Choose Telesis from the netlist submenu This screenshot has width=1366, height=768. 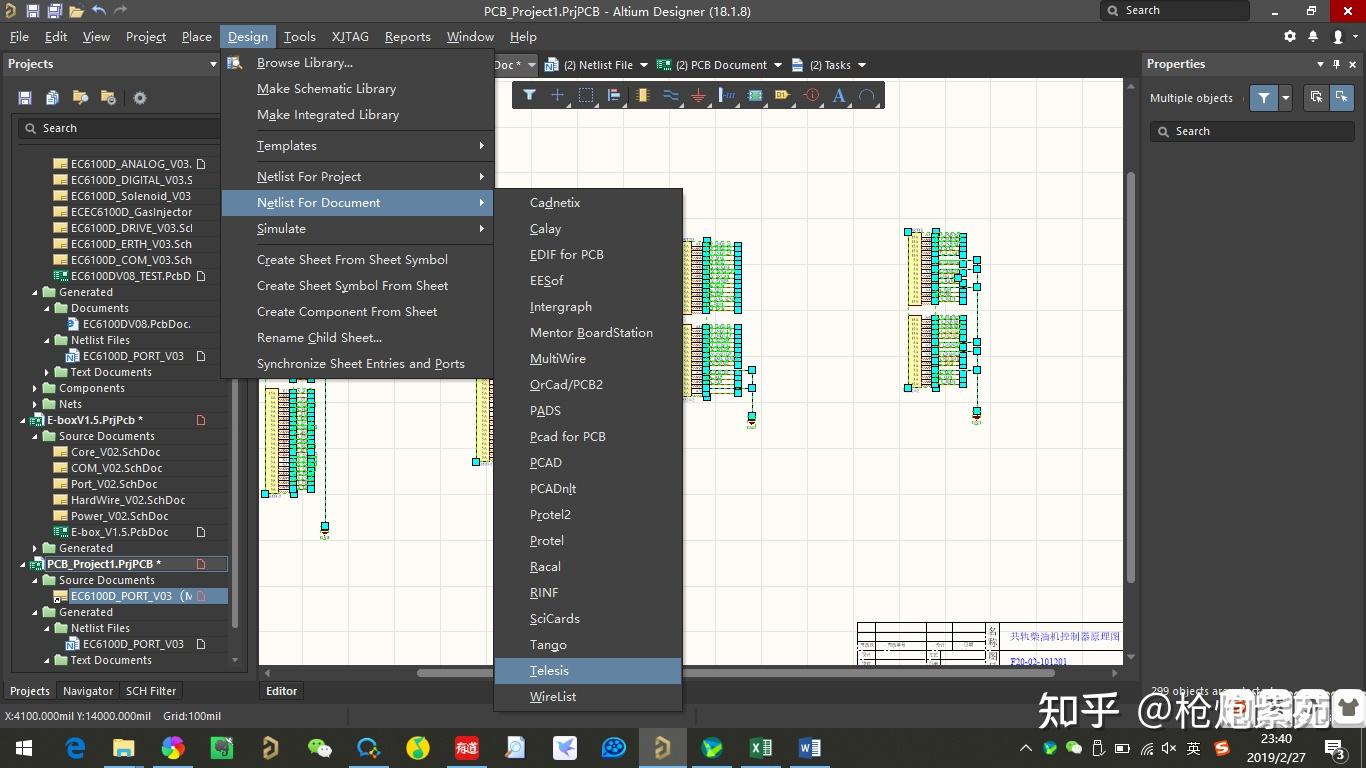coord(549,671)
